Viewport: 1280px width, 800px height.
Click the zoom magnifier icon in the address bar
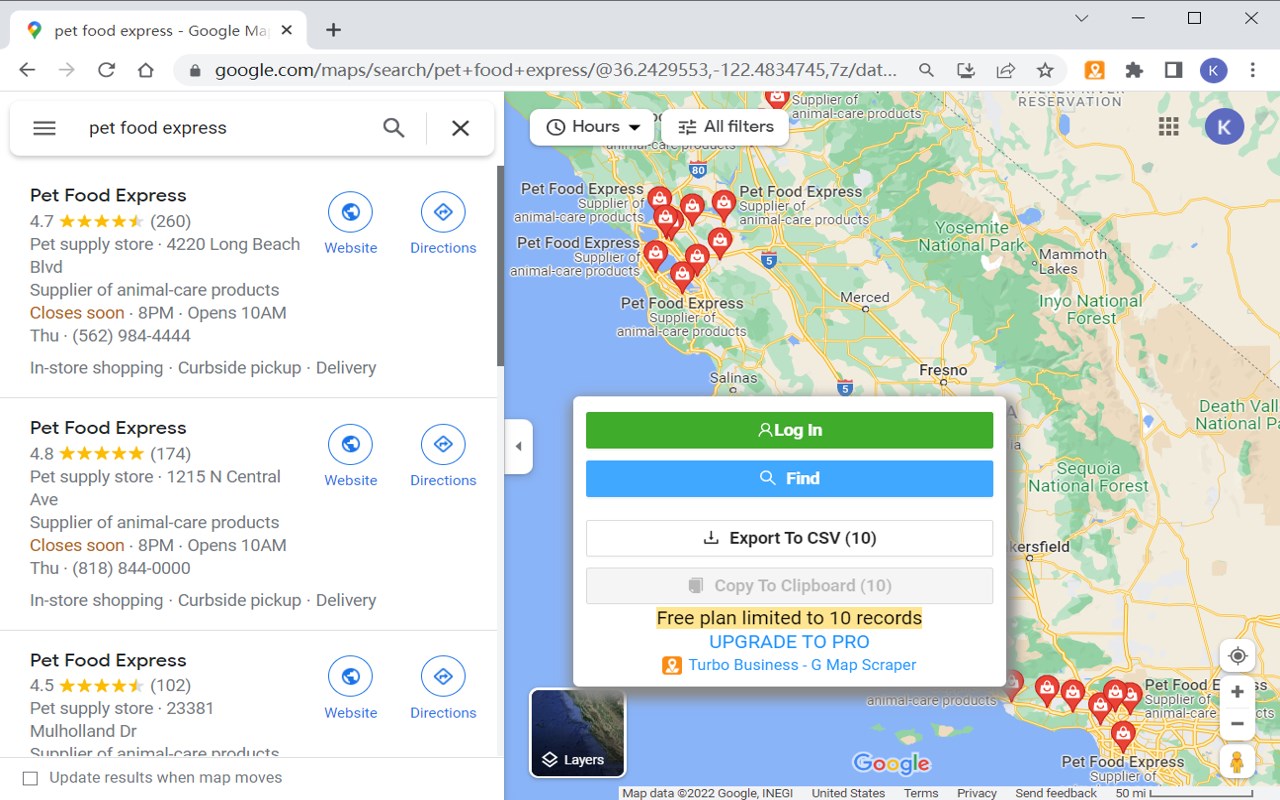(x=927, y=70)
